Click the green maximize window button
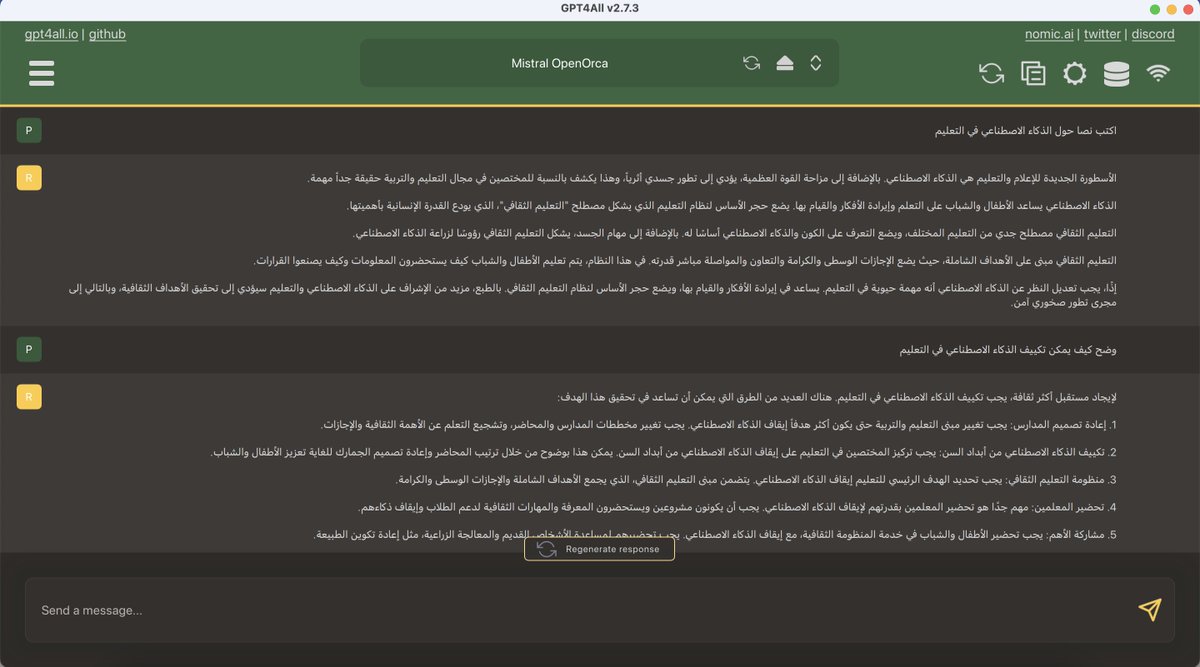Screen dimensions: 1200x667 click(1155, 8)
